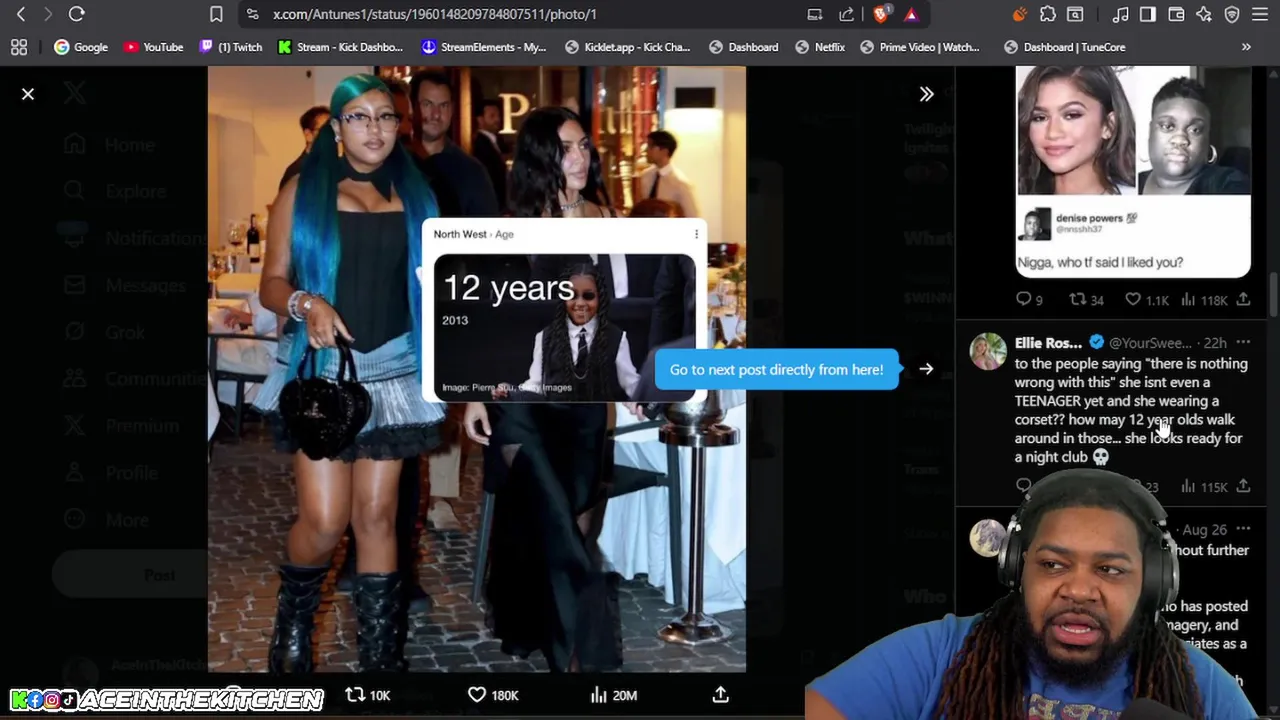The width and height of the screenshot is (1280, 720).
Task: Reply to denise powers meme post (9)
Action: tap(1029, 299)
